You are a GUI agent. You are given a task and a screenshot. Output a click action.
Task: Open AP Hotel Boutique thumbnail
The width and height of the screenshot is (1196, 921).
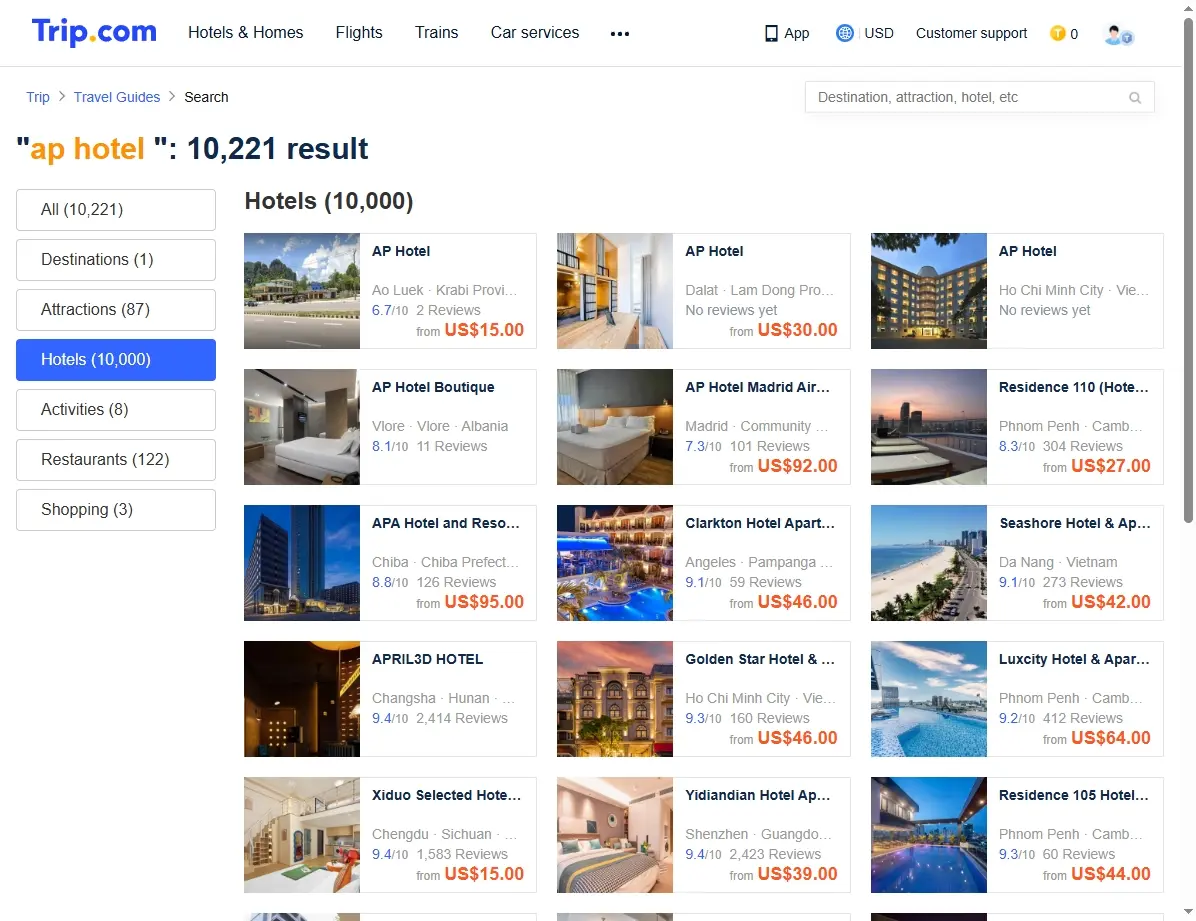coord(302,427)
